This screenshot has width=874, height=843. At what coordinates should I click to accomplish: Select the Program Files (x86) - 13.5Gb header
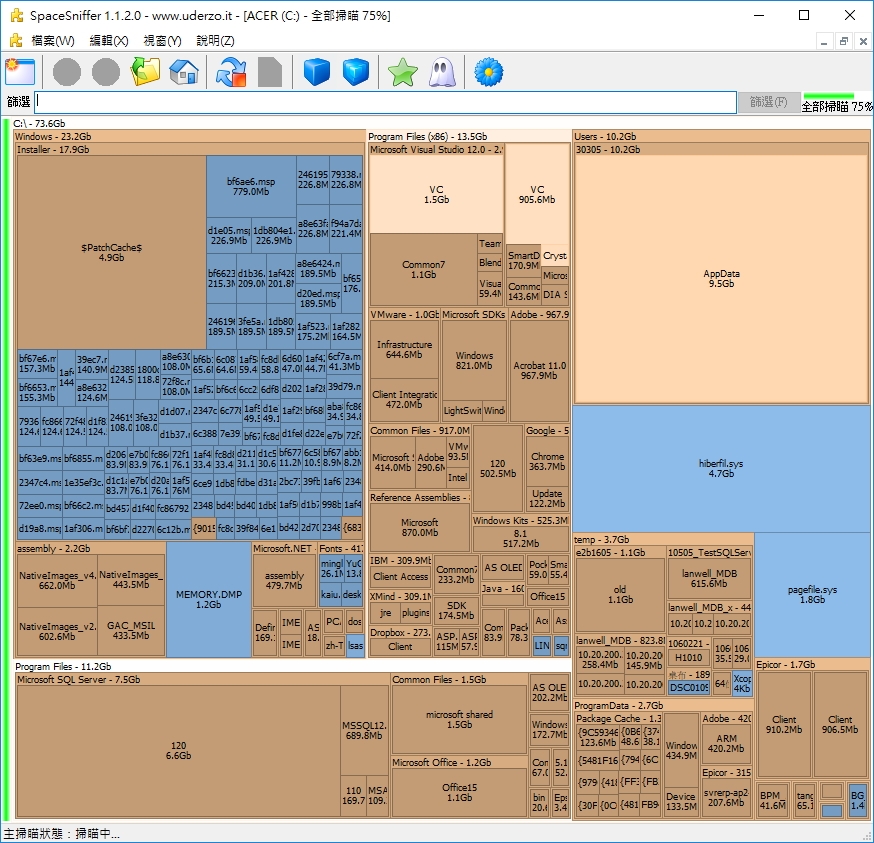click(x=469, y=137)
